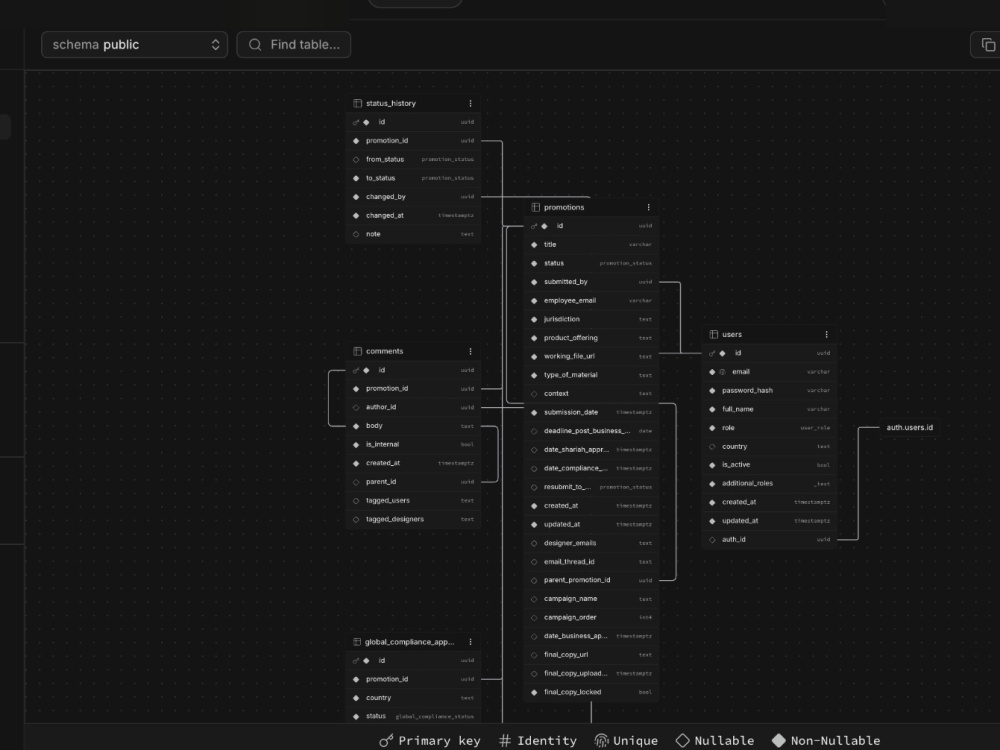
Task: Click changed_at column in status_history
Action: tap(413, 216)
